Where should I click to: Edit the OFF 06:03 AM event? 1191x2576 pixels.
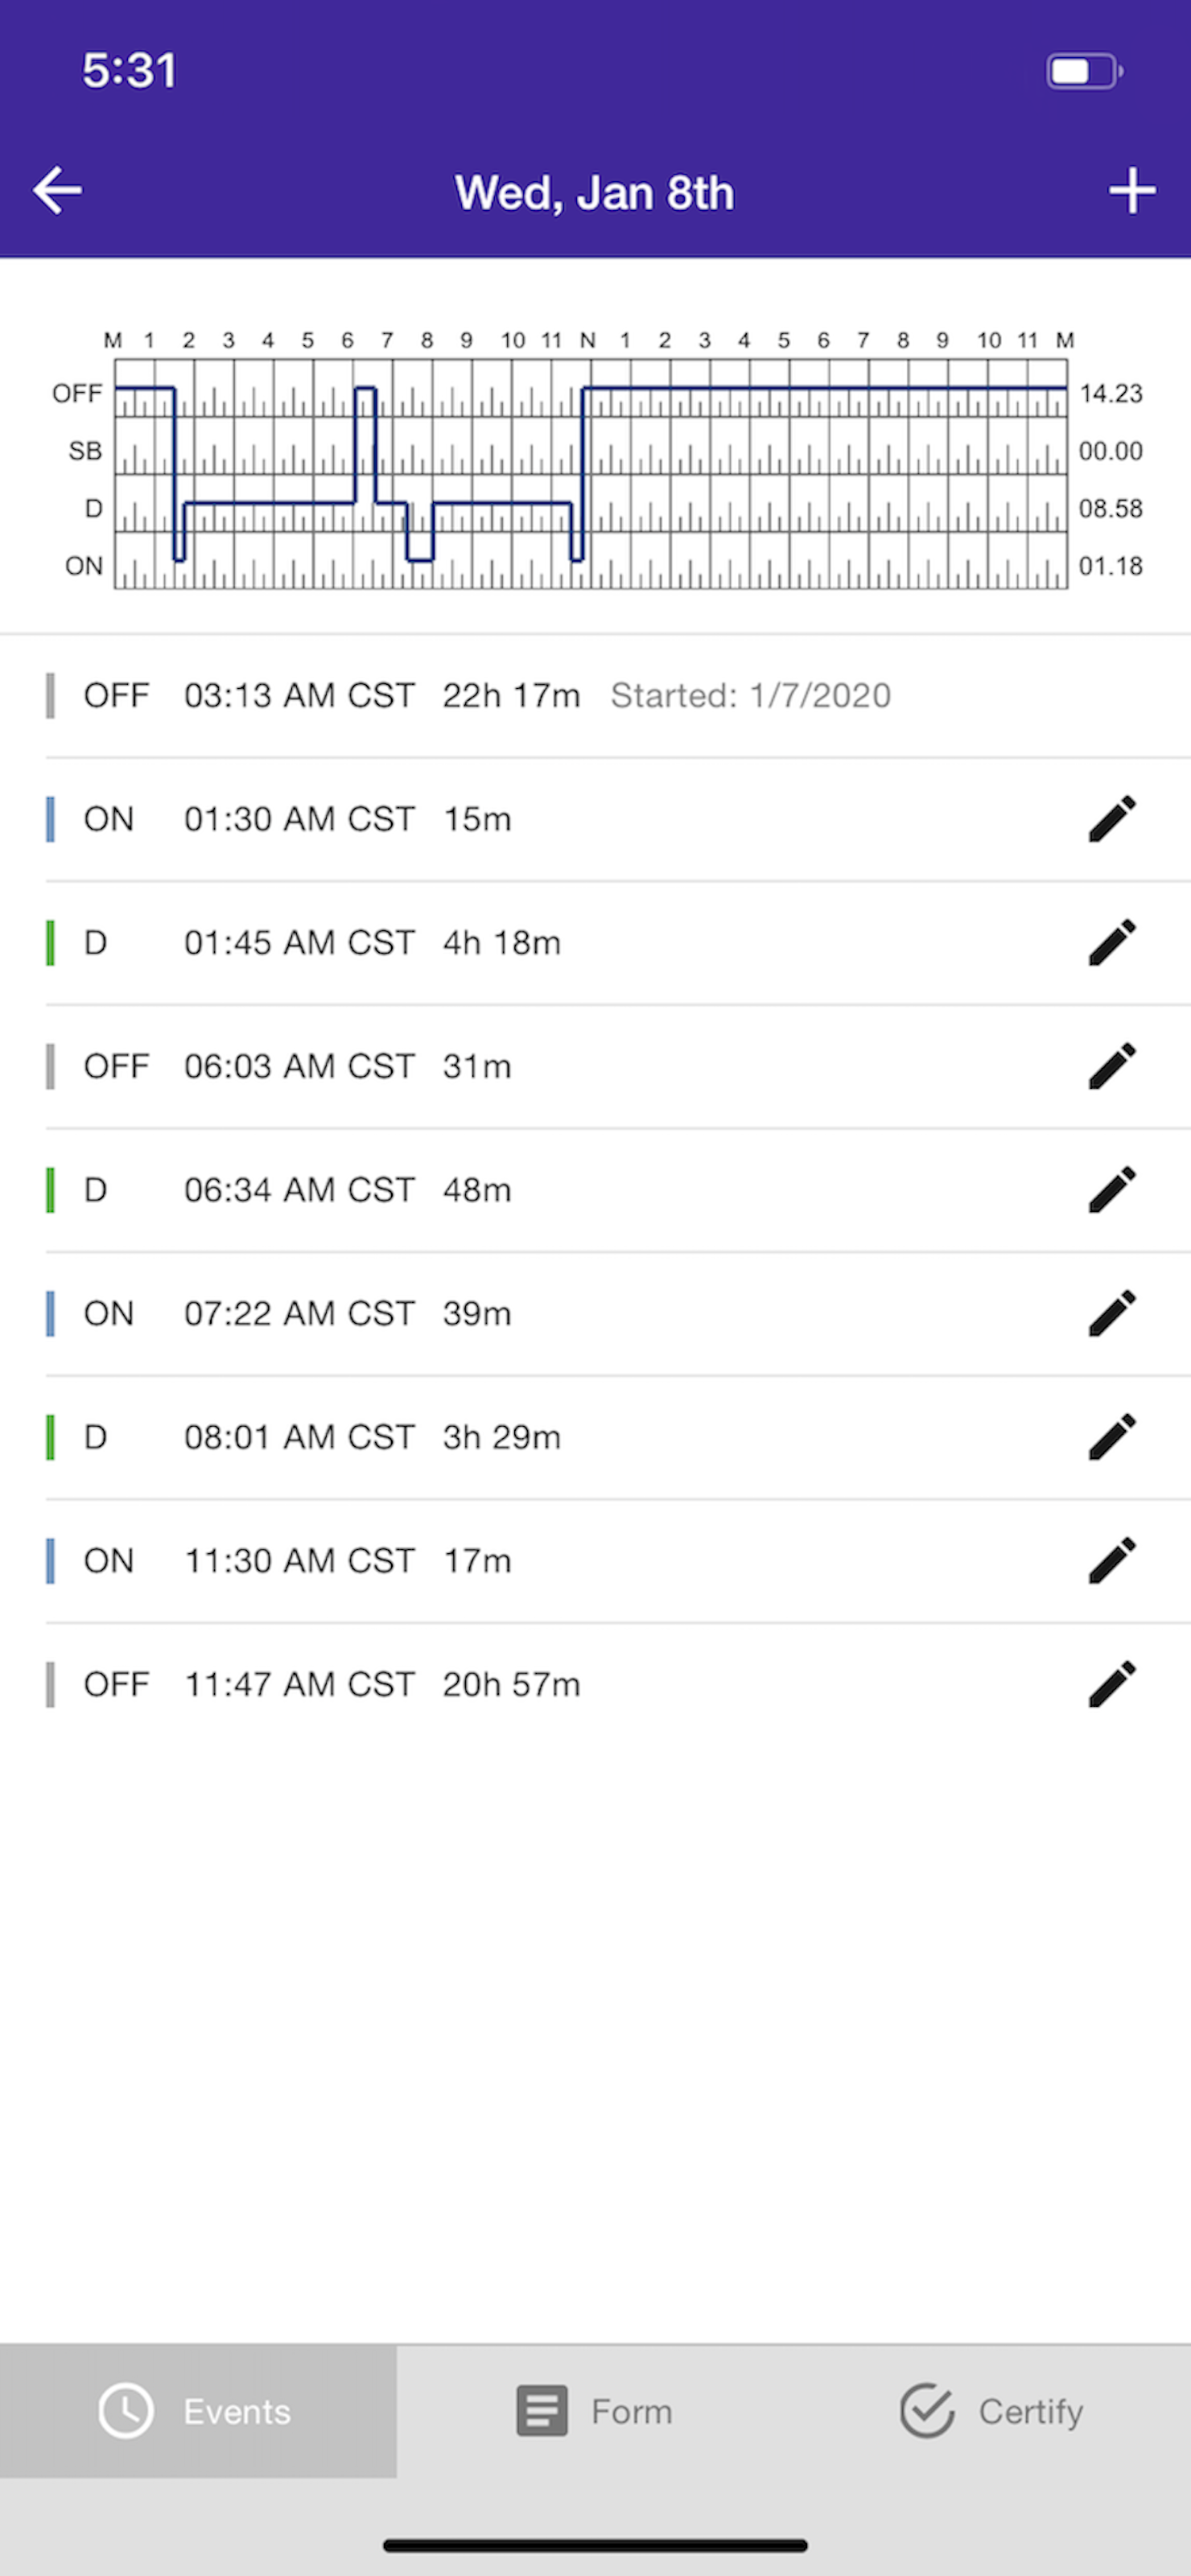tap(1112, 1066)
